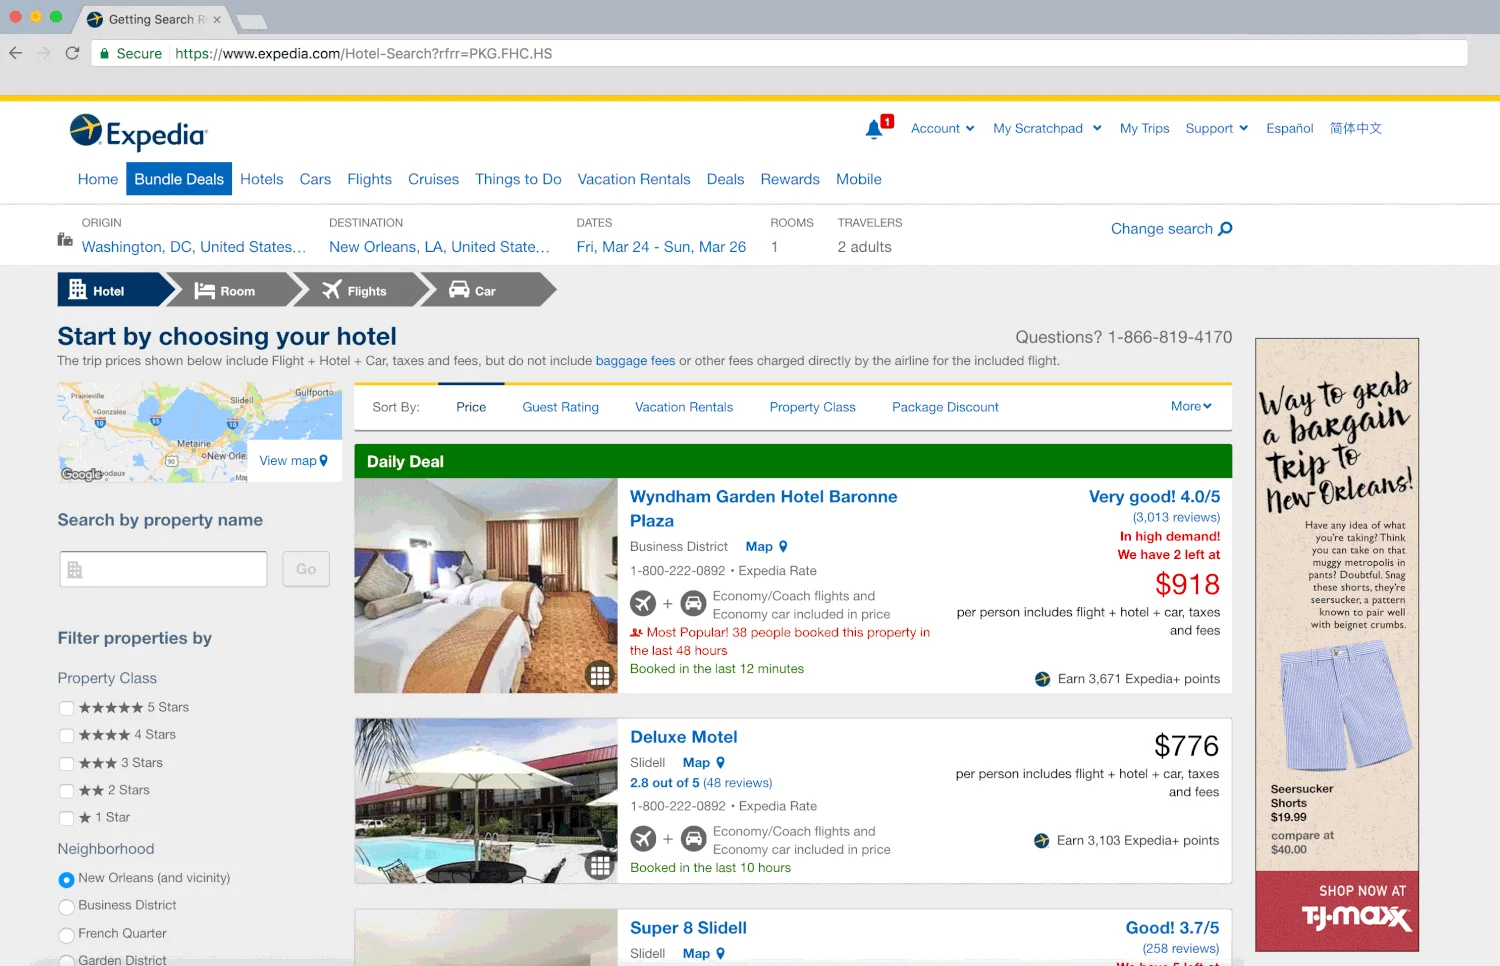
Task: Click the car icon in Wyndham listing
Action: click(x=693, y=604)
